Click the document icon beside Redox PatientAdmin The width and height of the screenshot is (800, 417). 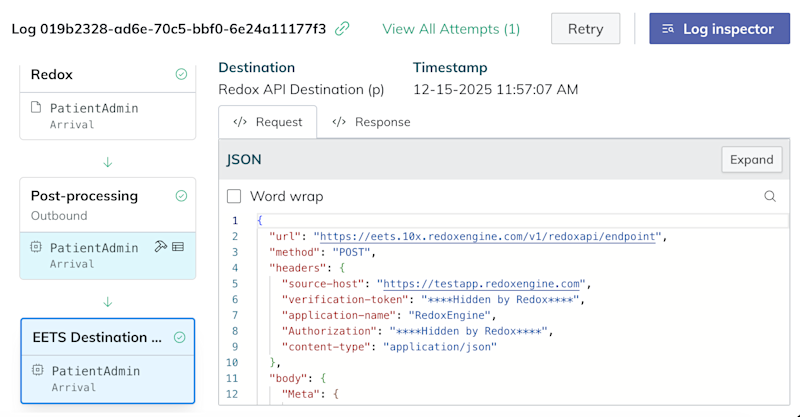pyautogui.click(x=36, y=107)
